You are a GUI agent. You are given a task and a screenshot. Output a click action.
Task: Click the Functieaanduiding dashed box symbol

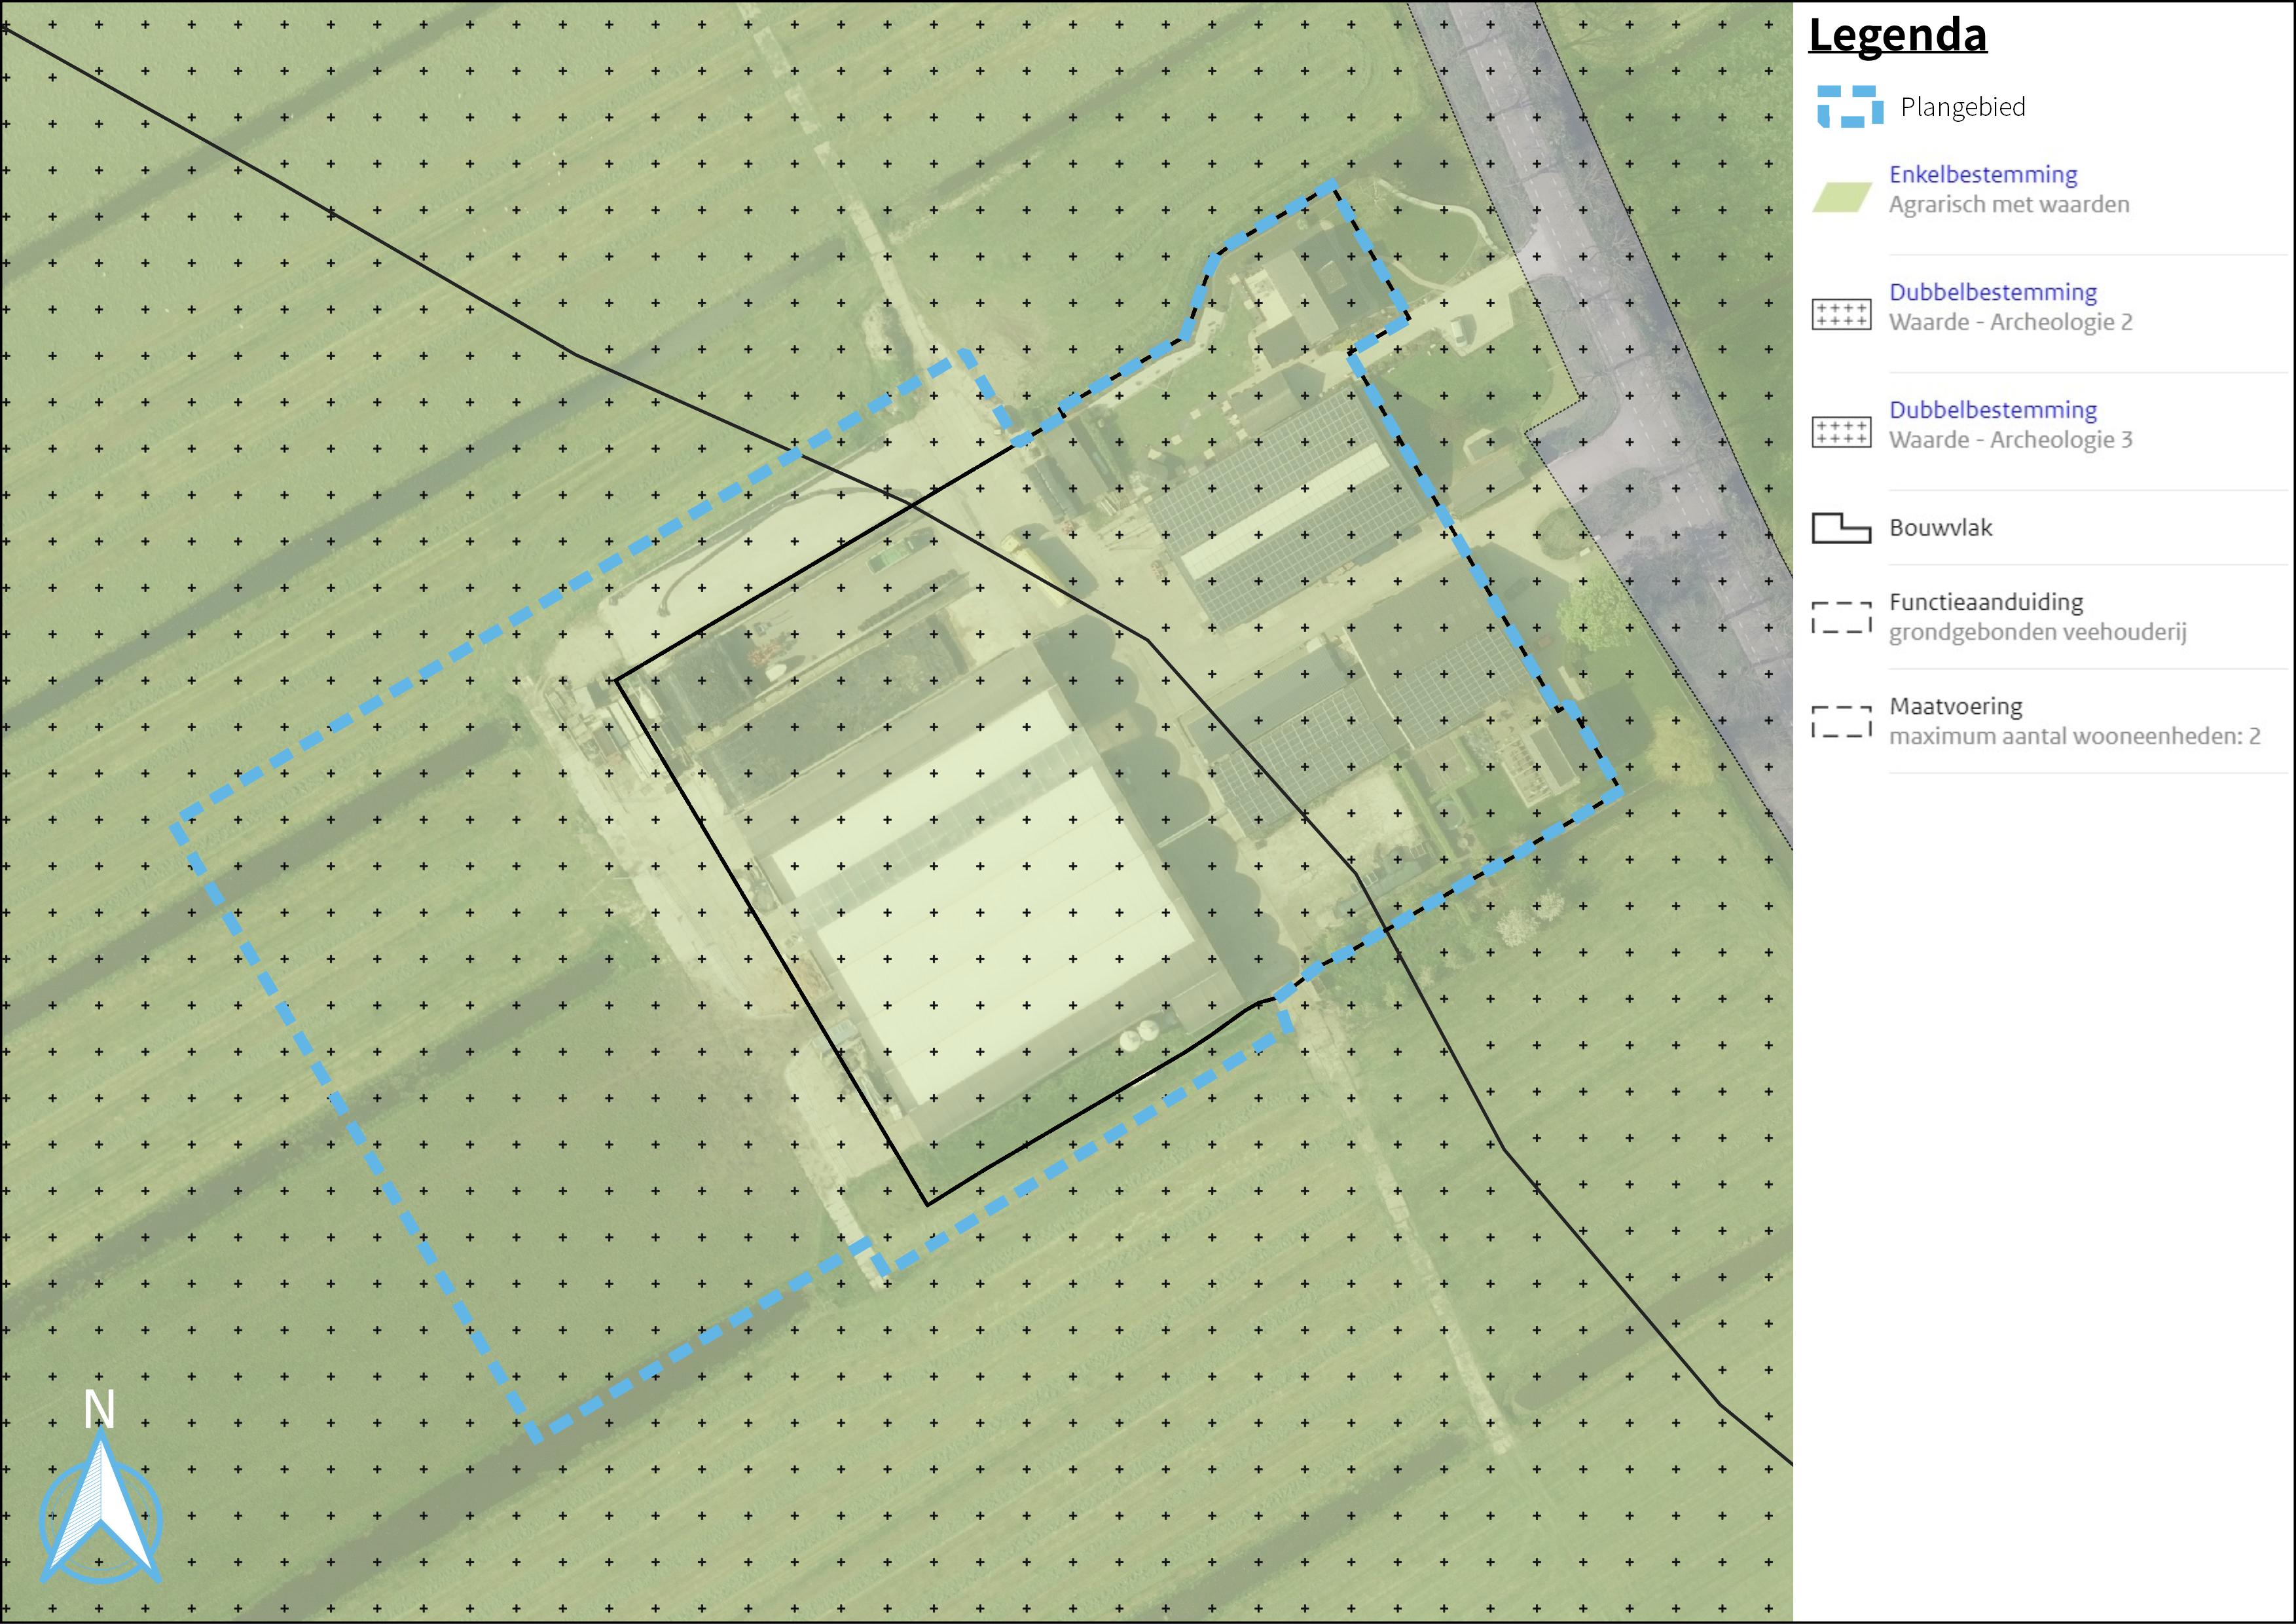pyautogui.click(x=1841, y=618)
